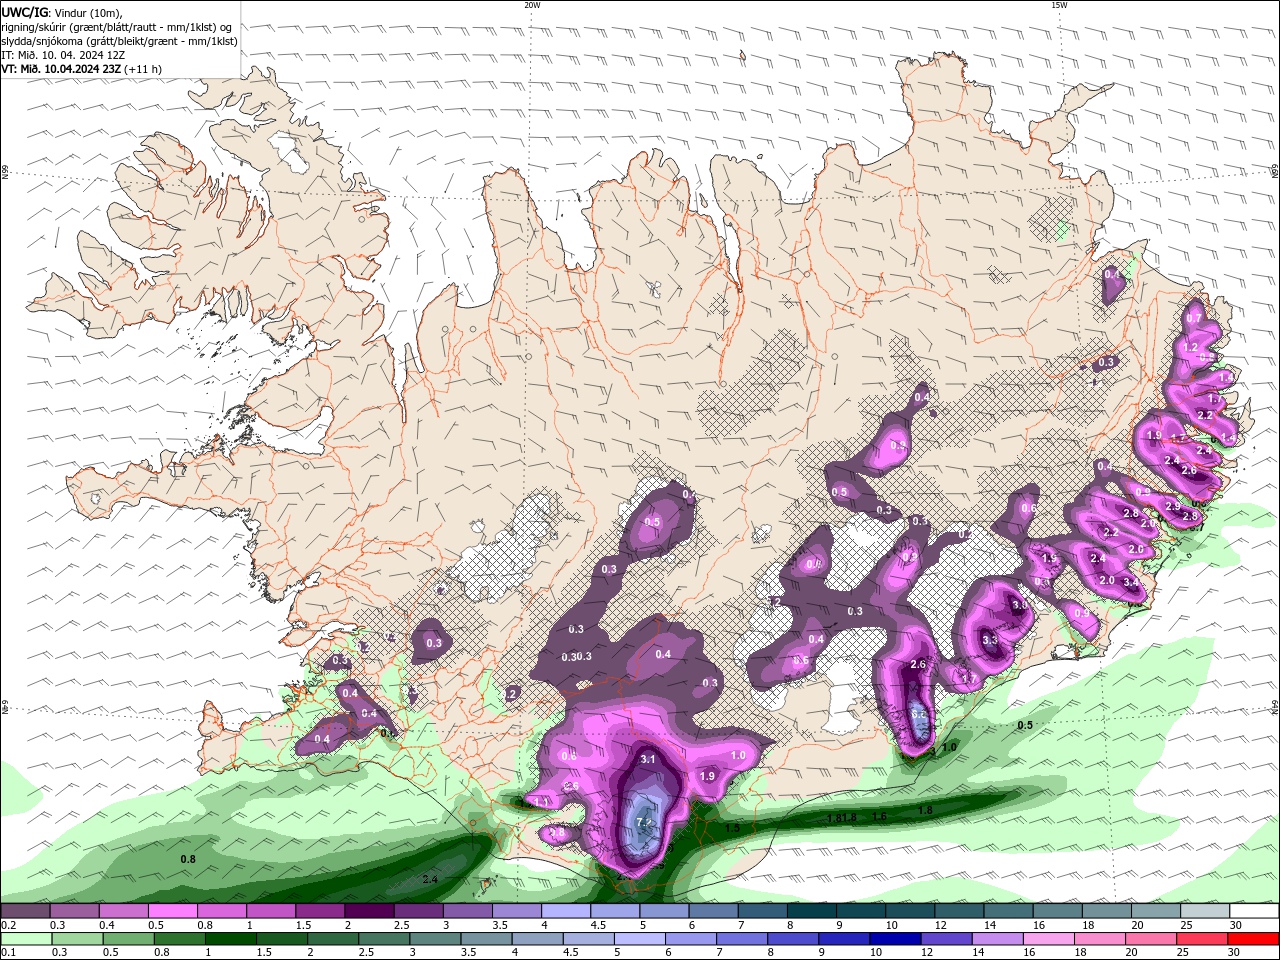Click the 0.8 rain value over the ocean
The width and height of the screenshot is (1280, 960).
(x=188, y=859)
